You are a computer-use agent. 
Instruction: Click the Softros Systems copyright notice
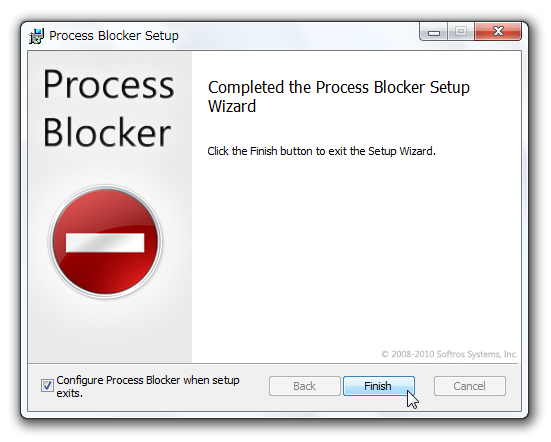click(449, 354)
